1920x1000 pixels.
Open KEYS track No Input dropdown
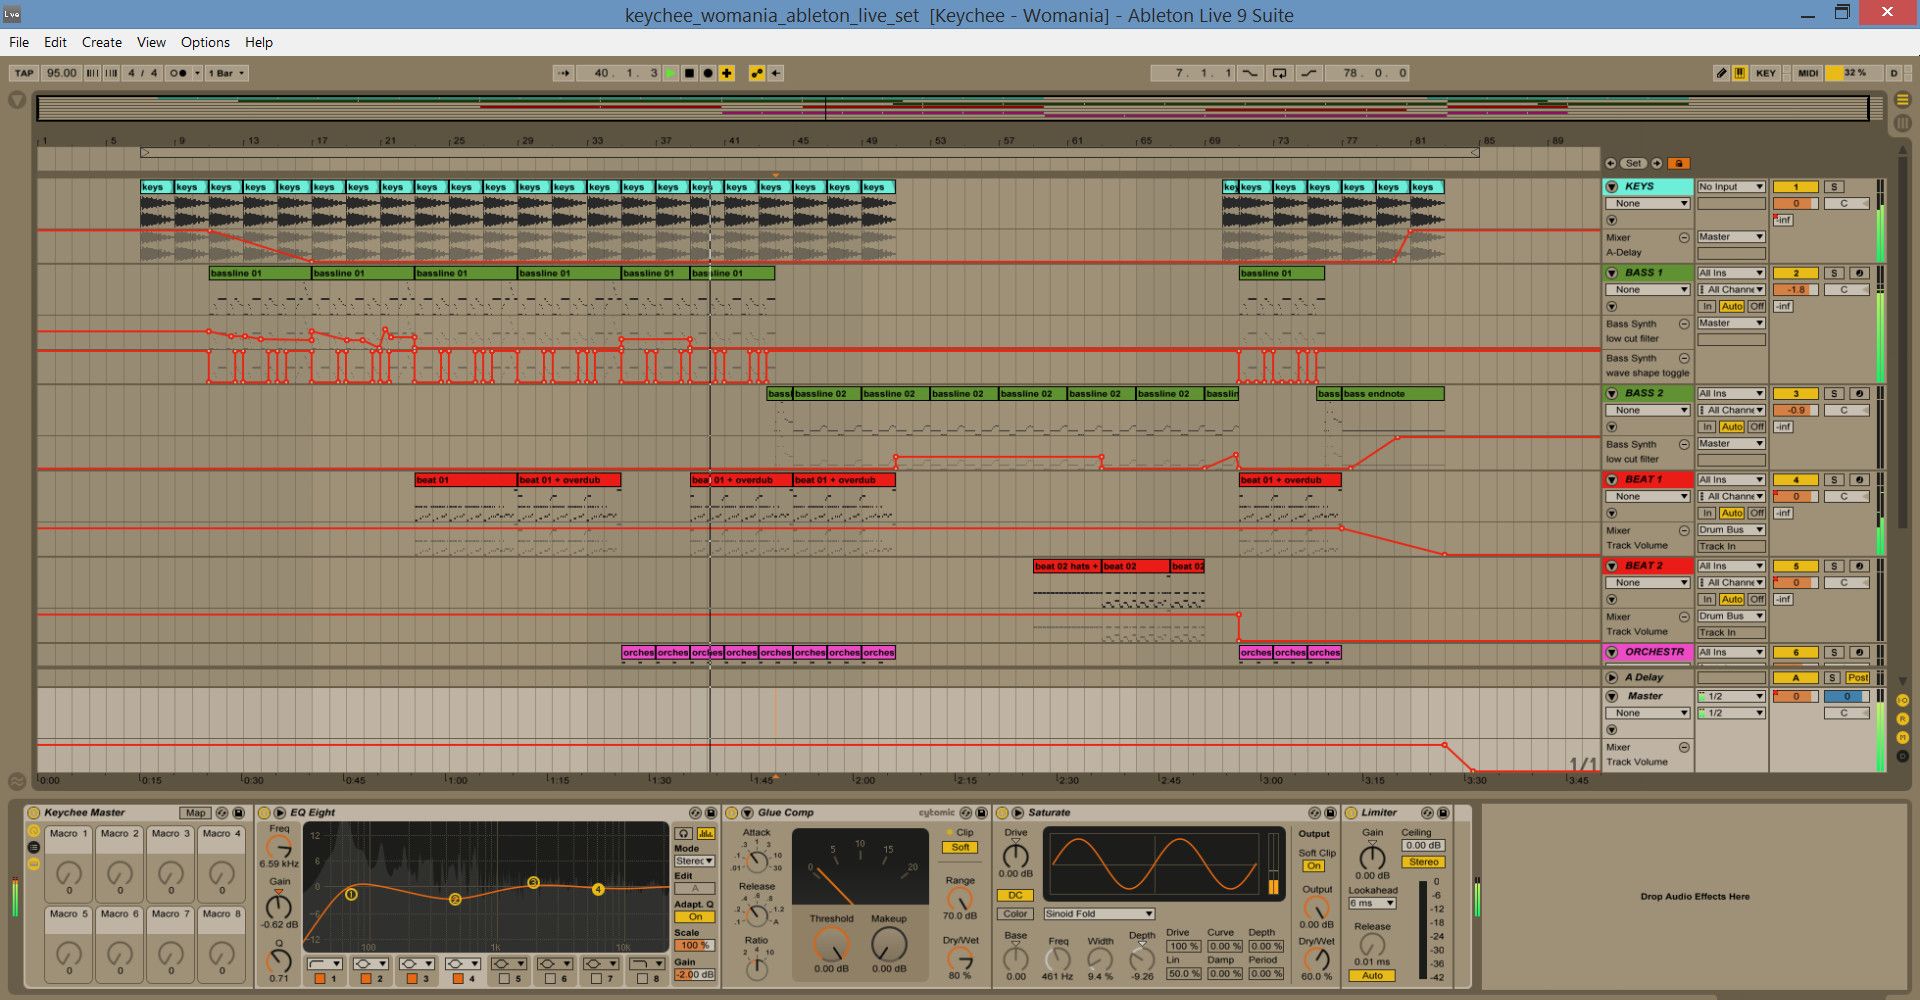click(1730, 187)
